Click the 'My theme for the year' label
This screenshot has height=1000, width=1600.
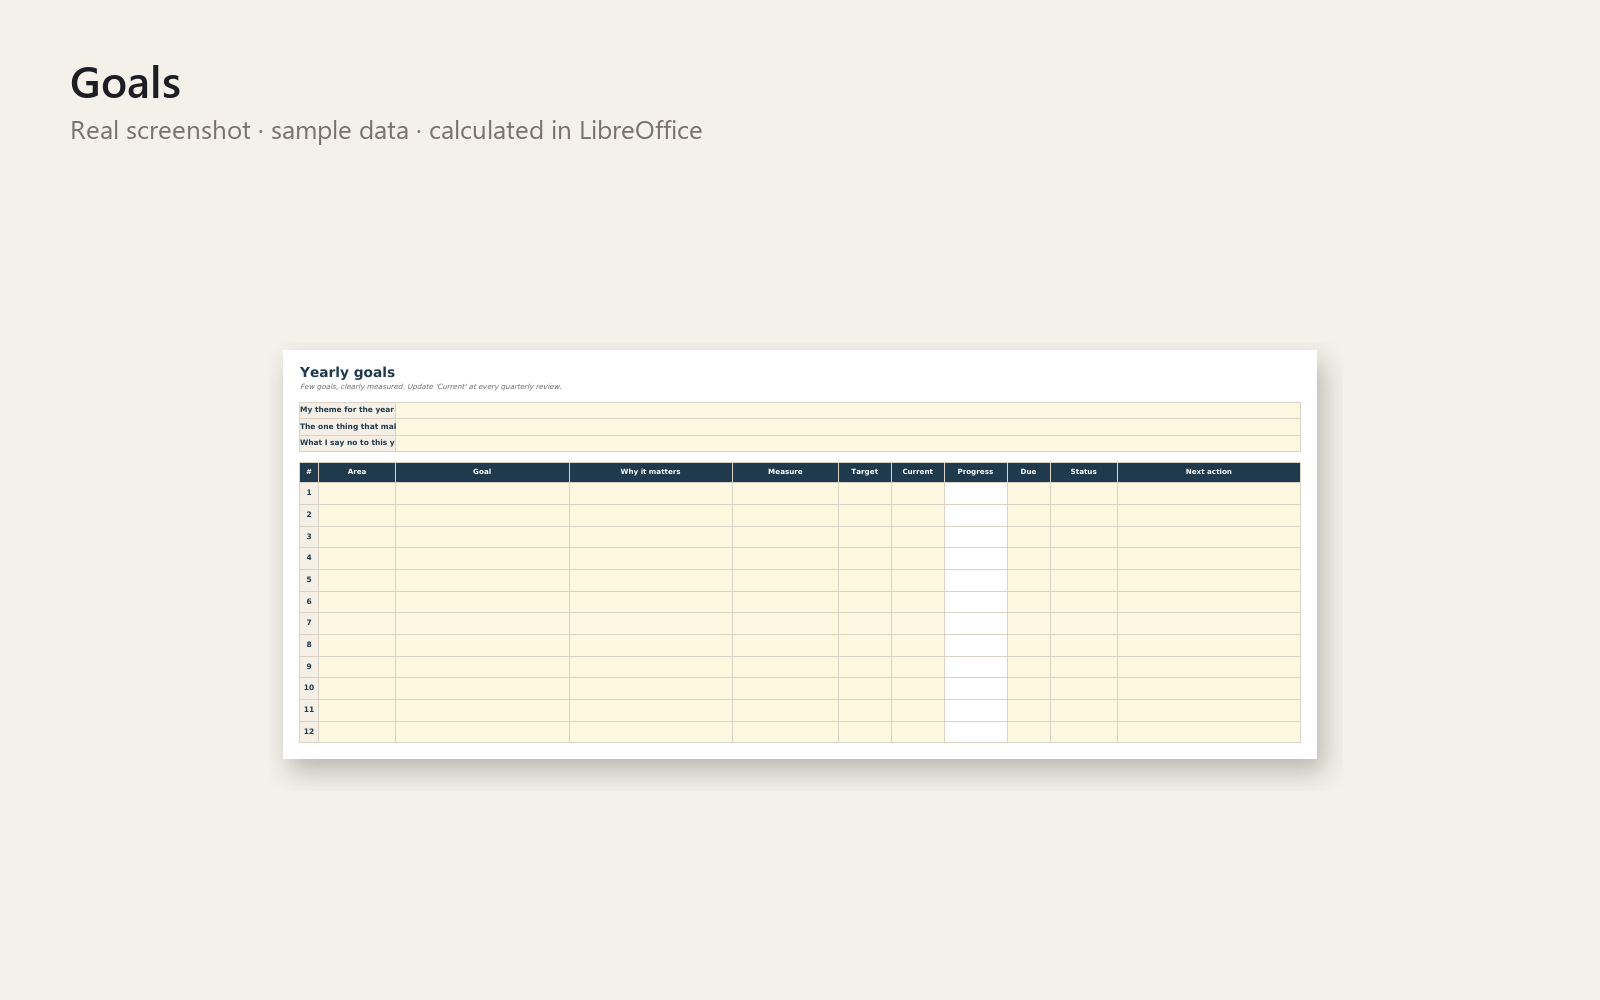pos(347,410)
